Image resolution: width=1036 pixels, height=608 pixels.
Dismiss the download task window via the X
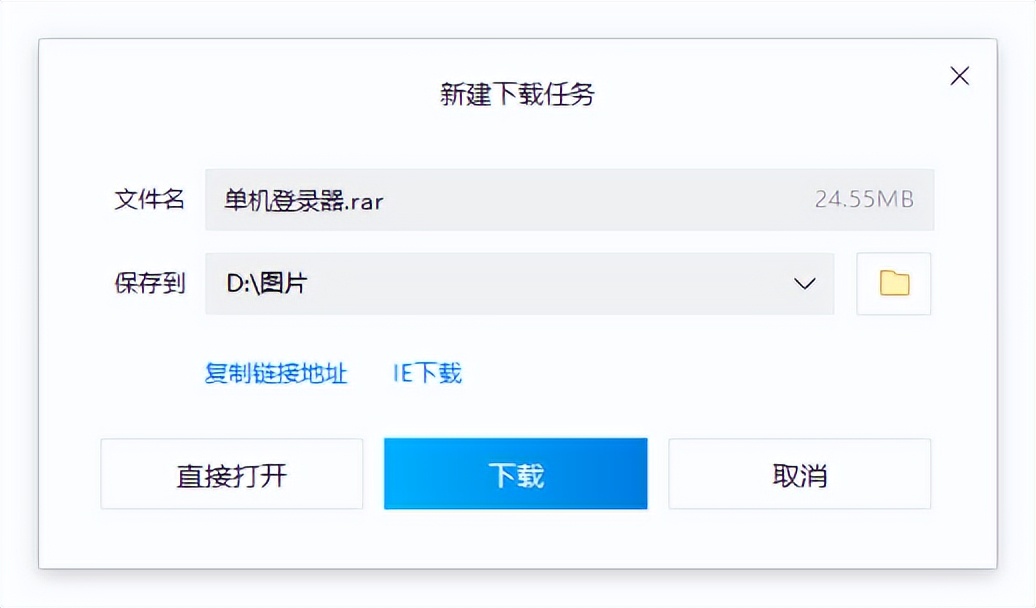(959, 75)
